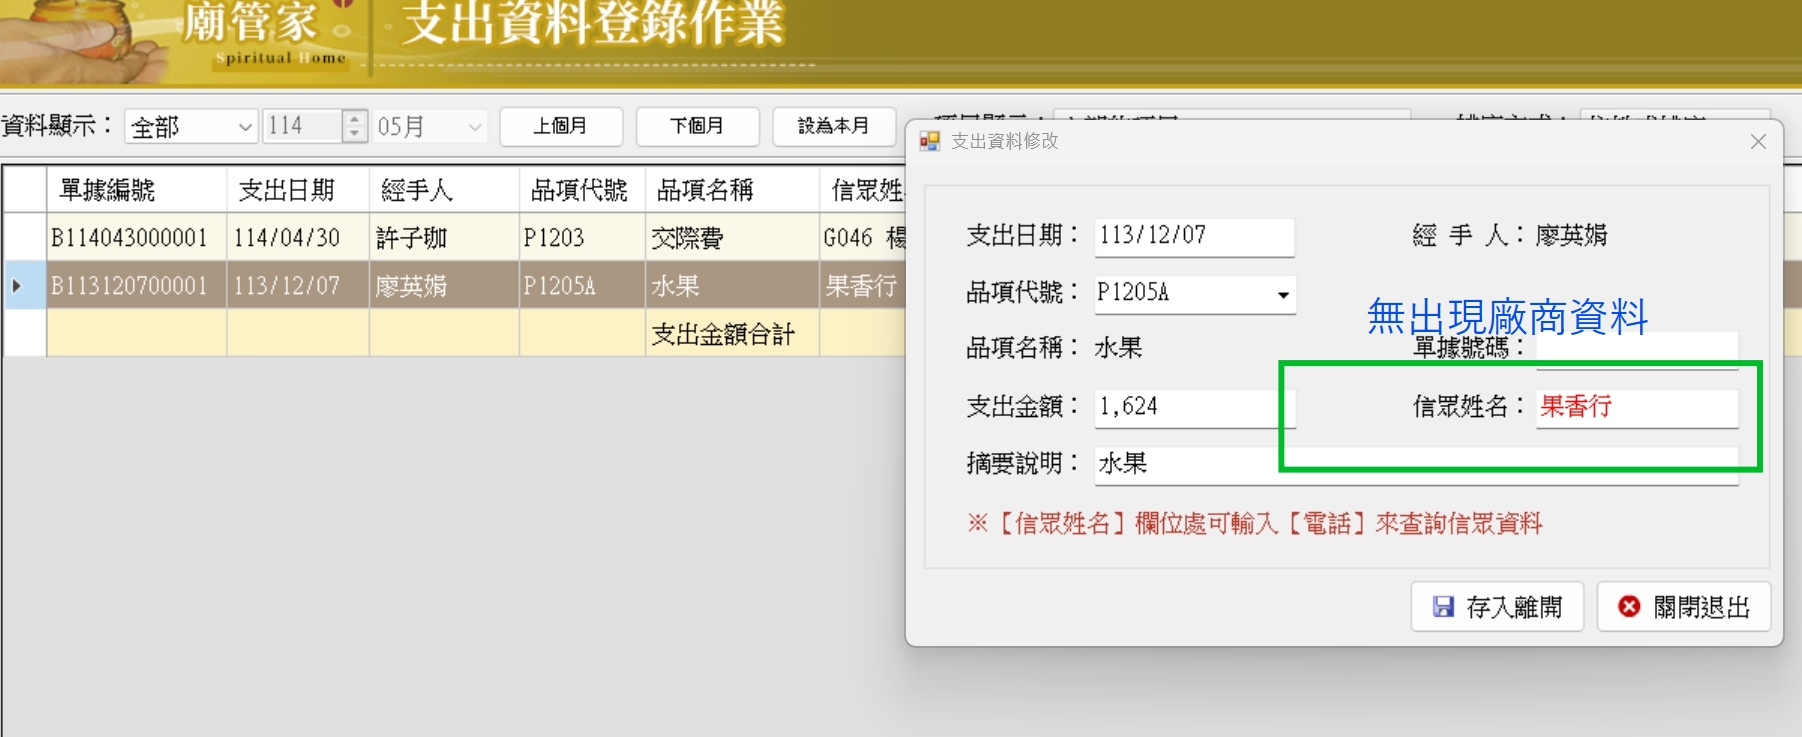Click the save disk icon on 存入離開
Viewport: 1802px width, 737px height.
(1443, 607)
